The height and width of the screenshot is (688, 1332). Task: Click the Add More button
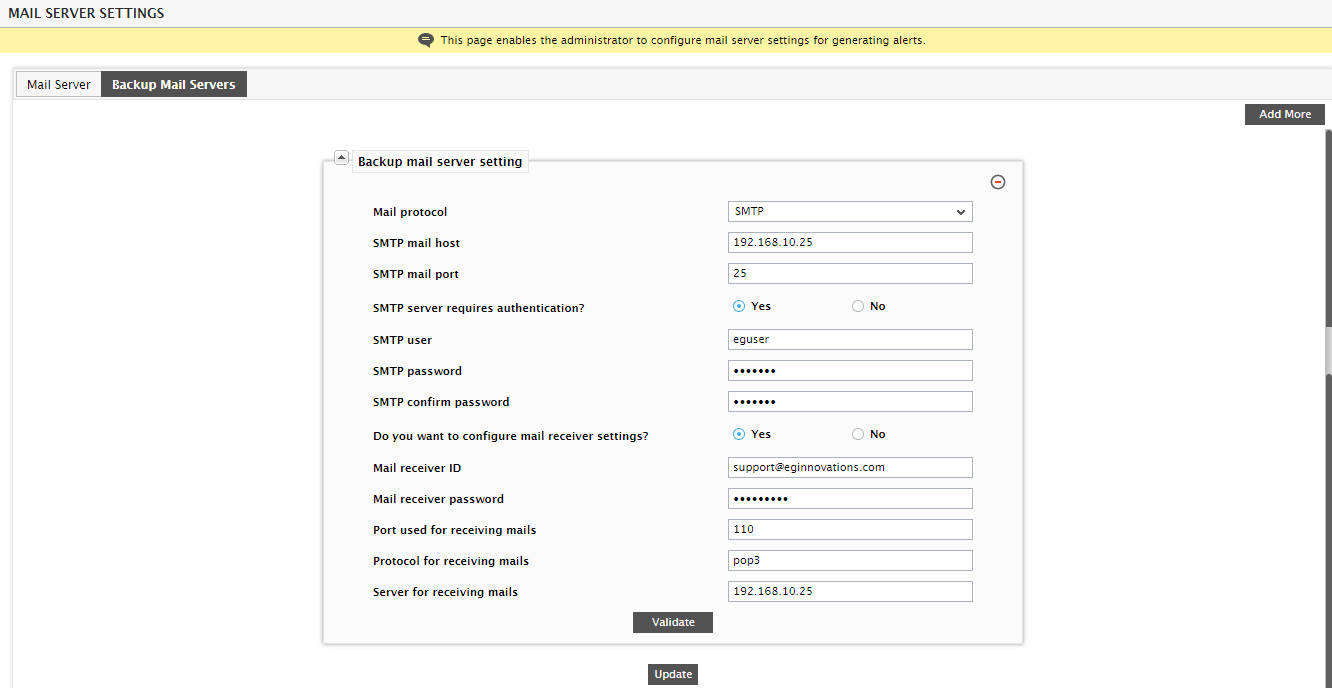1285,114
